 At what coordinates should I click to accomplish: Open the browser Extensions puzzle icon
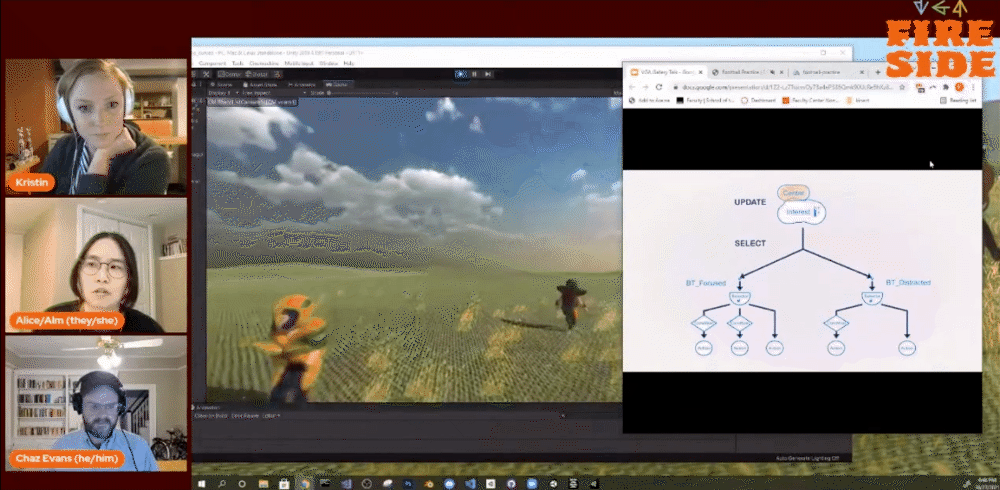click(946, 87)
